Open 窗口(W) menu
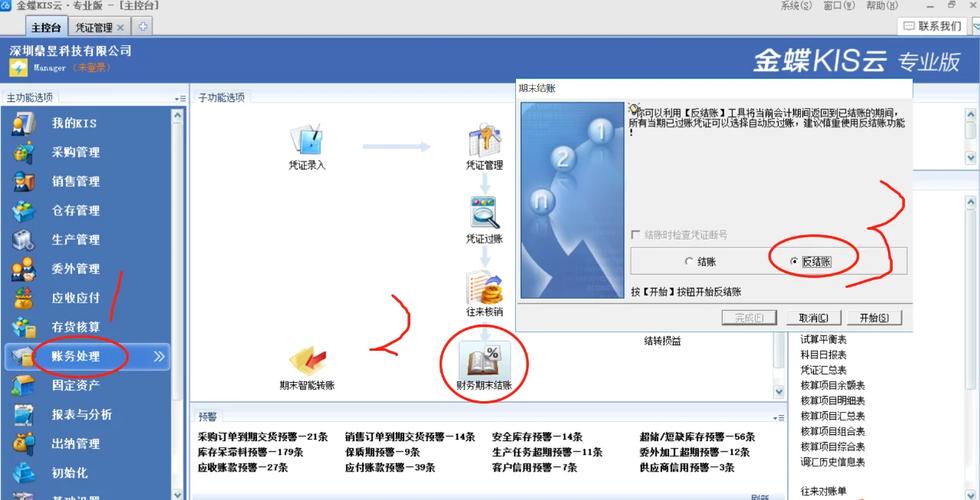 (x=839, y=6)
